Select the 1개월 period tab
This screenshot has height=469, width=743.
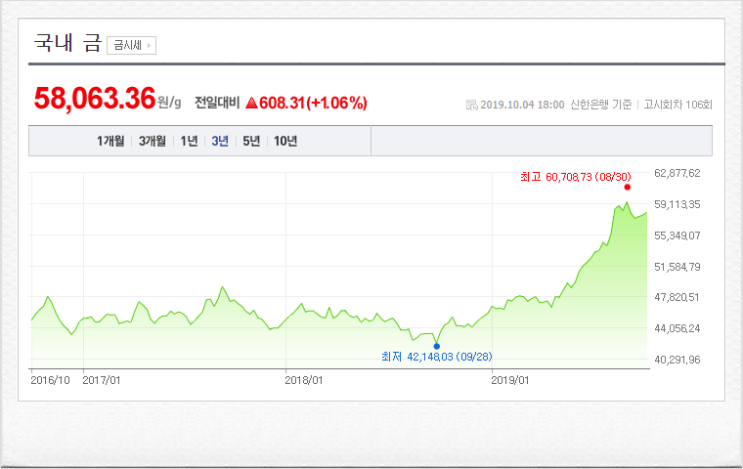coord(110,141)
